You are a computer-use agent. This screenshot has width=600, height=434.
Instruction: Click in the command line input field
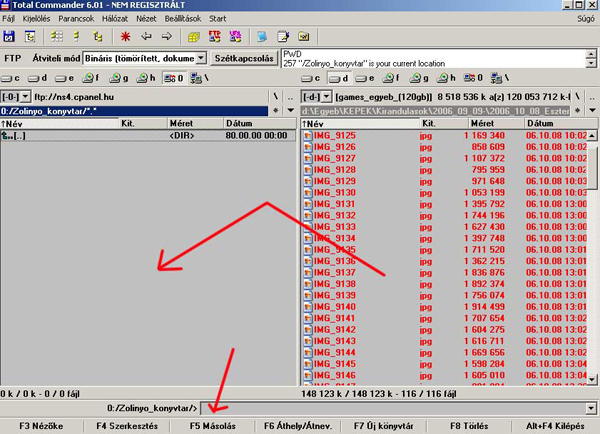394,408
